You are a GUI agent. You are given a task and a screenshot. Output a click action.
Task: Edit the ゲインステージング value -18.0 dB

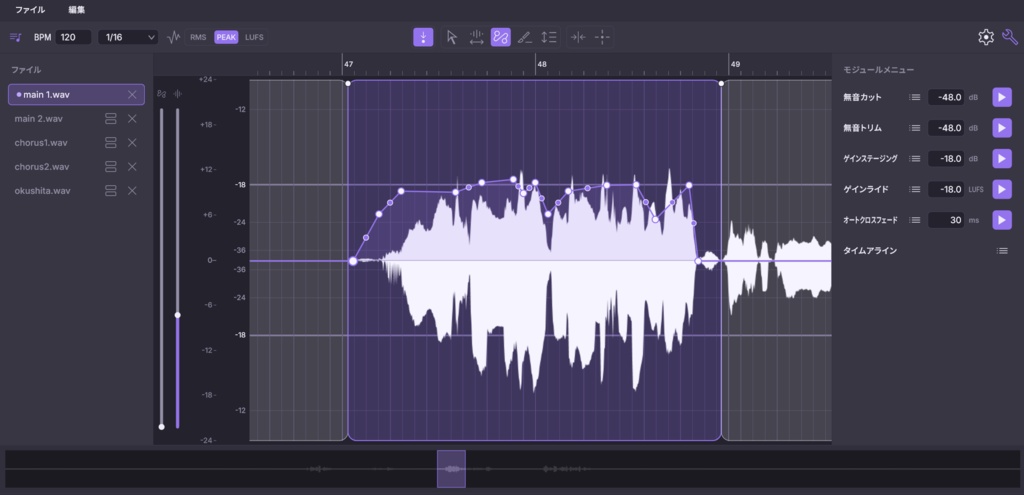[x=946, y=159]
